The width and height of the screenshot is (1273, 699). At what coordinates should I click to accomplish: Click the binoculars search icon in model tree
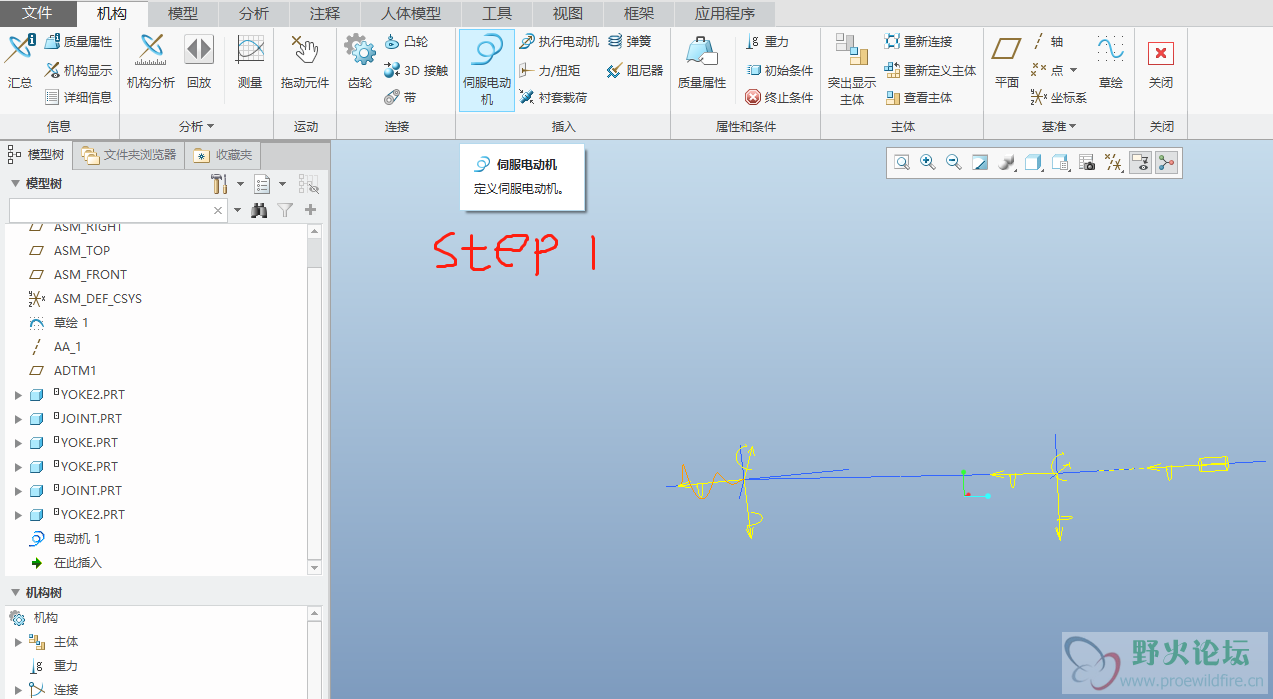click(259, 210)
